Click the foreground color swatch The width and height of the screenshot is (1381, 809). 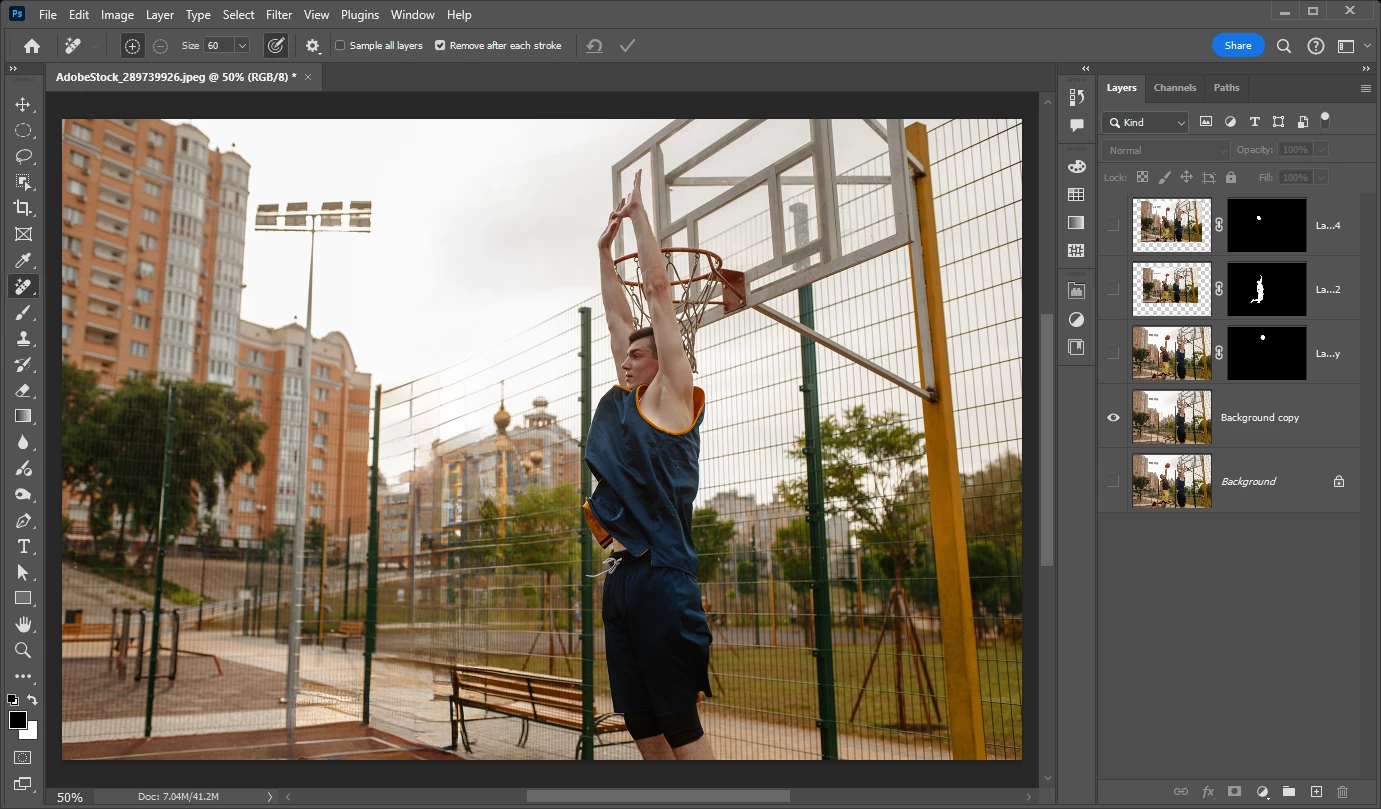(x=18, y=720)
